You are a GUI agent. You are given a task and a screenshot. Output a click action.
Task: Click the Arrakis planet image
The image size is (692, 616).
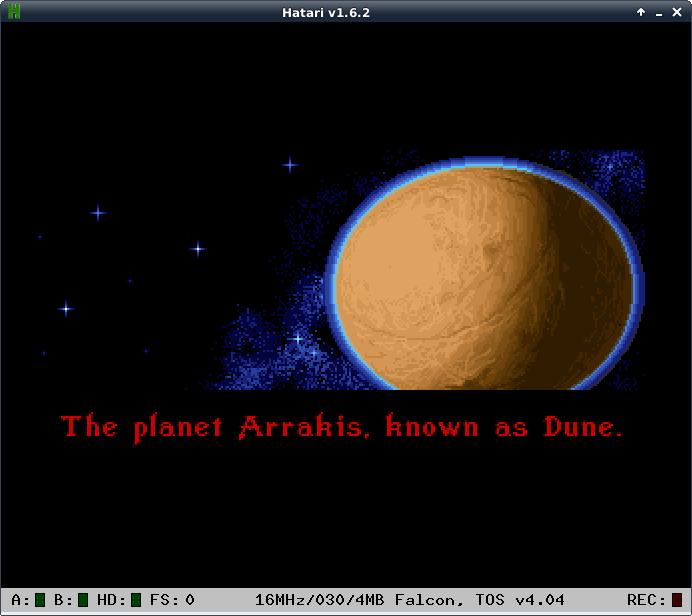(x=484, y=274)
